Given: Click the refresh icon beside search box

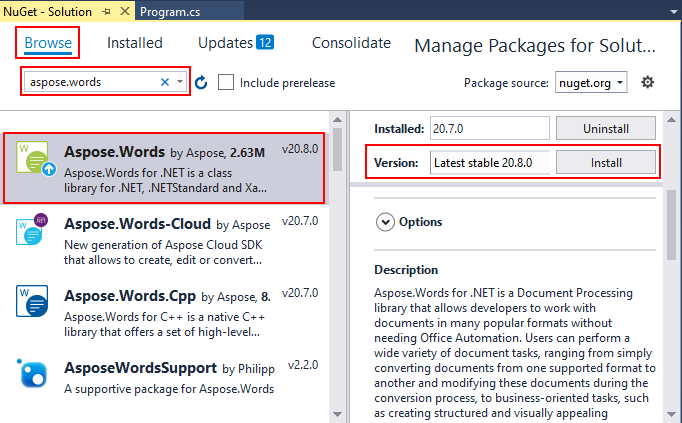Looking at the screenshot, I should tap(201, 82).
